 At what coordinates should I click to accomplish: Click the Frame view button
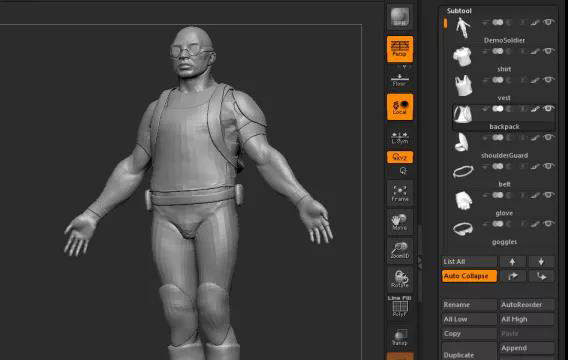tap(400, 193)
